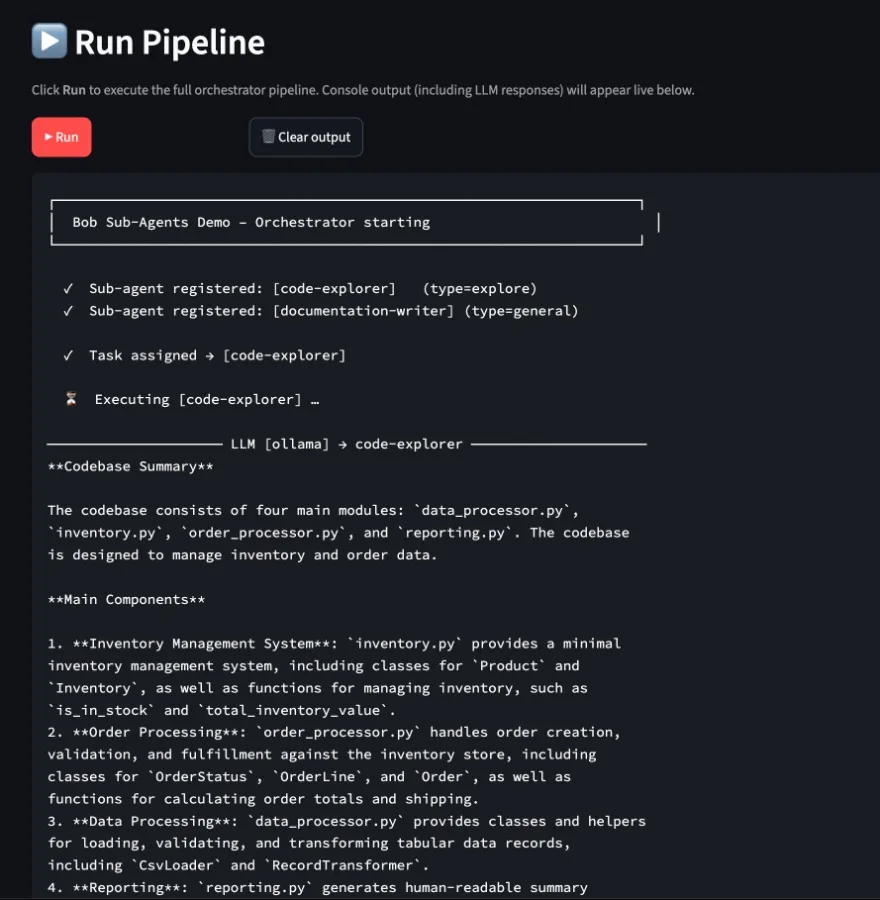The height and width of the screenshot is (900, 880).
Task: Click the checkmark next to code-explorer registered
Action: tap(68, 289)
